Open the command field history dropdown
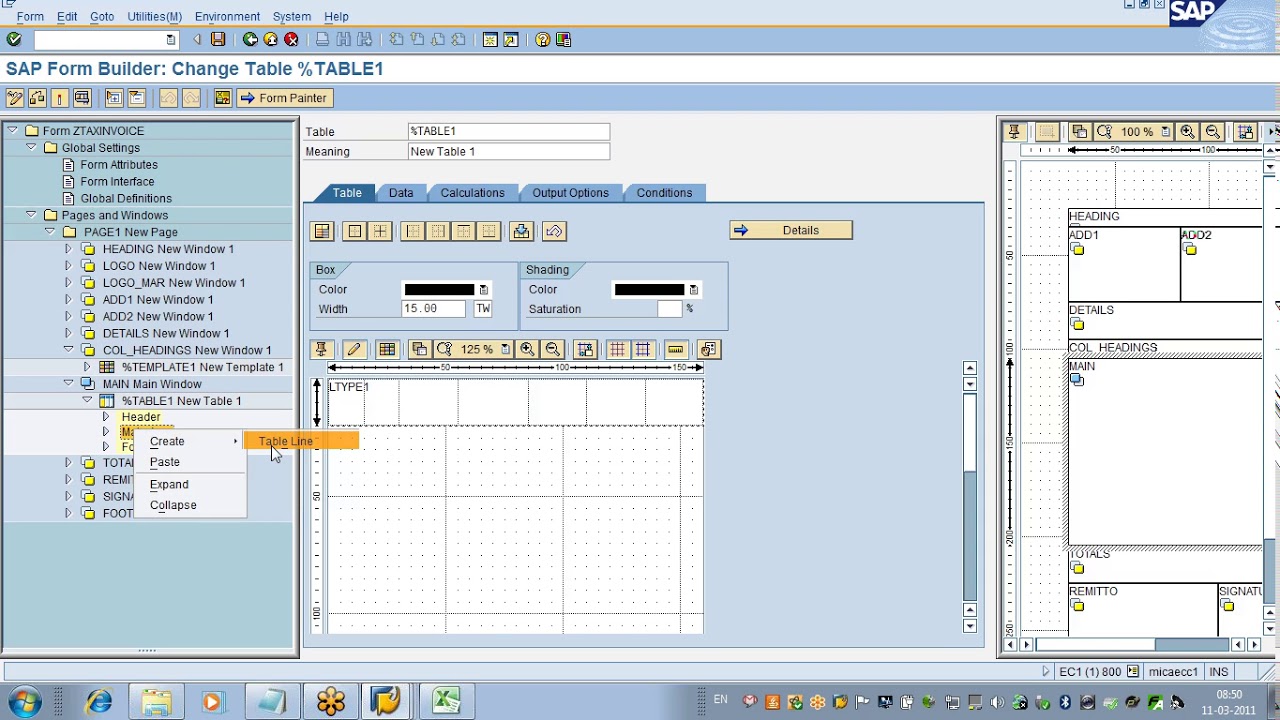Image resolution: width=1280 pixels, height=720 pixels. [171, 39]
